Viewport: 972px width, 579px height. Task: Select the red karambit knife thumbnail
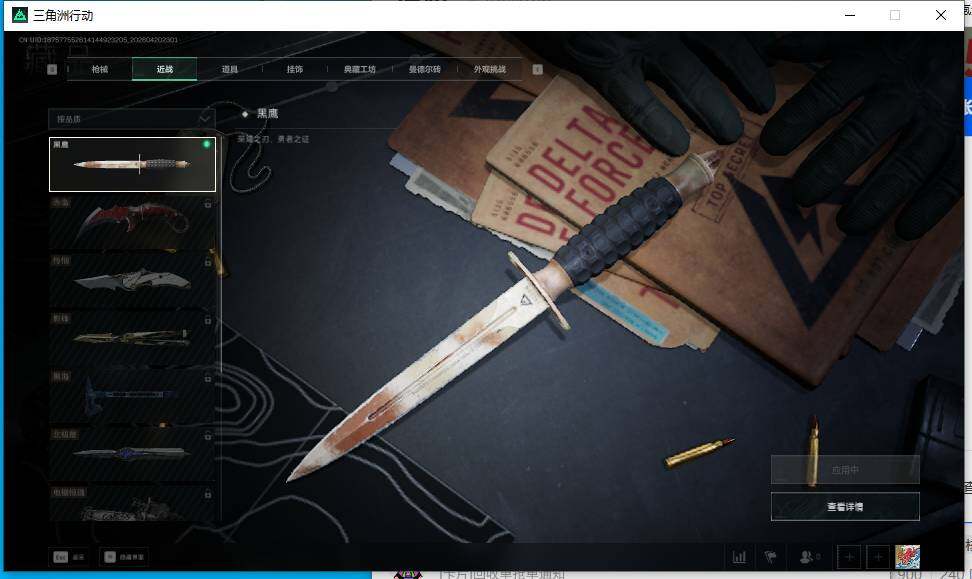[128, 220]
